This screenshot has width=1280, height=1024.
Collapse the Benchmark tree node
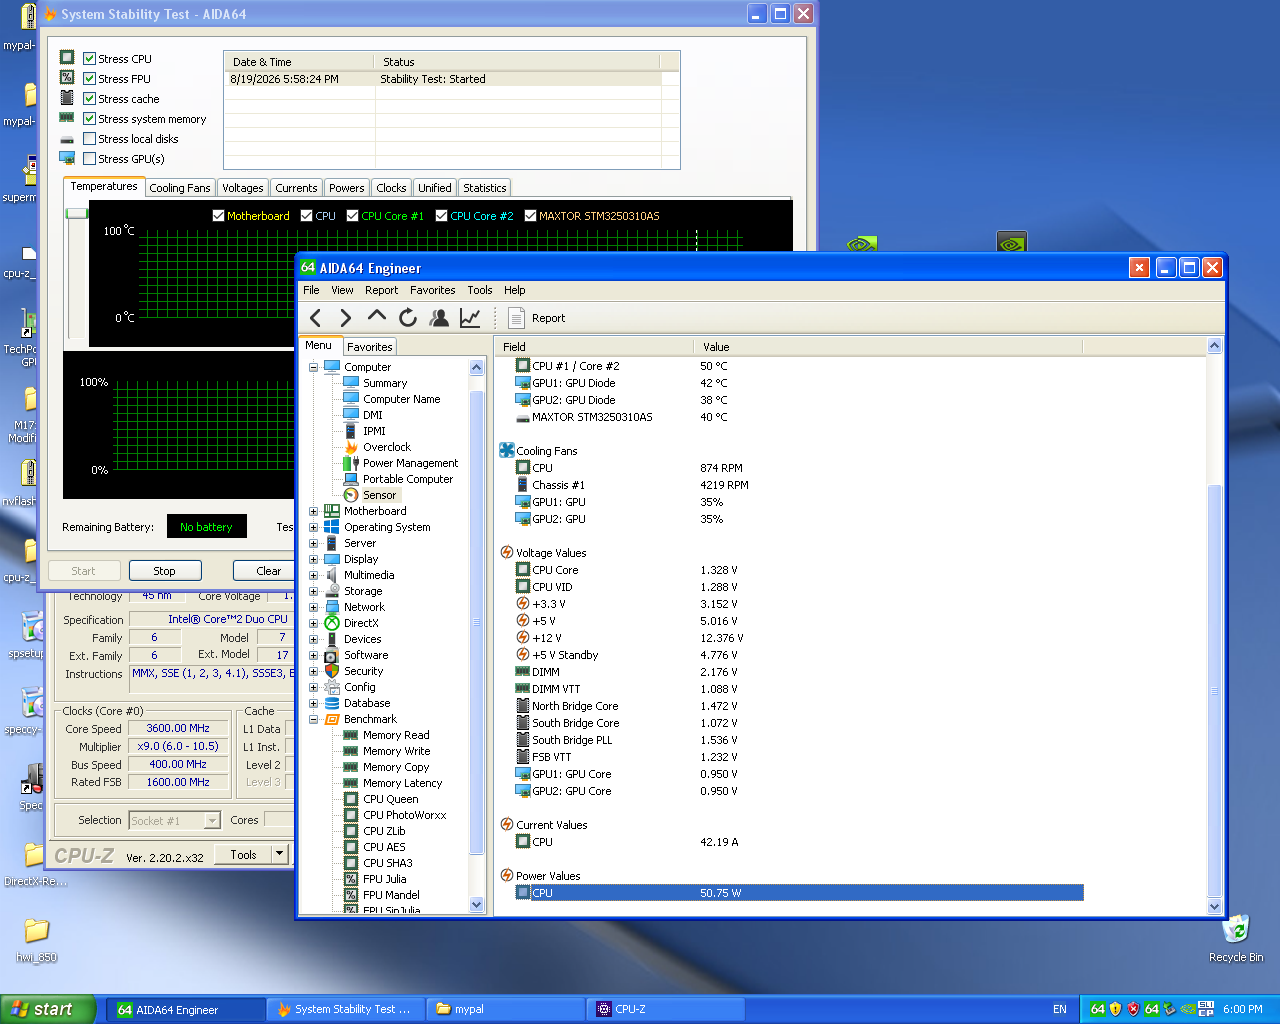pyautogui.click(x=313, y=719)
